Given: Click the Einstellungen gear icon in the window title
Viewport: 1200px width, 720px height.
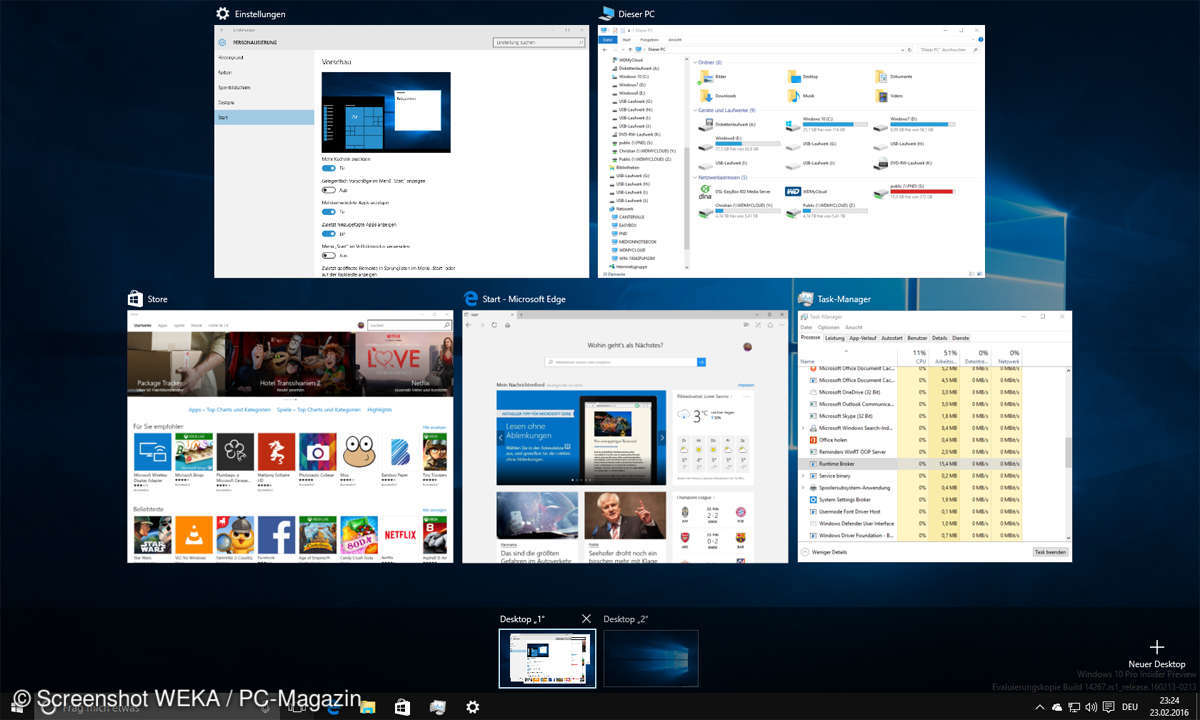Looking at the screenshot, I should click(223, 14).
